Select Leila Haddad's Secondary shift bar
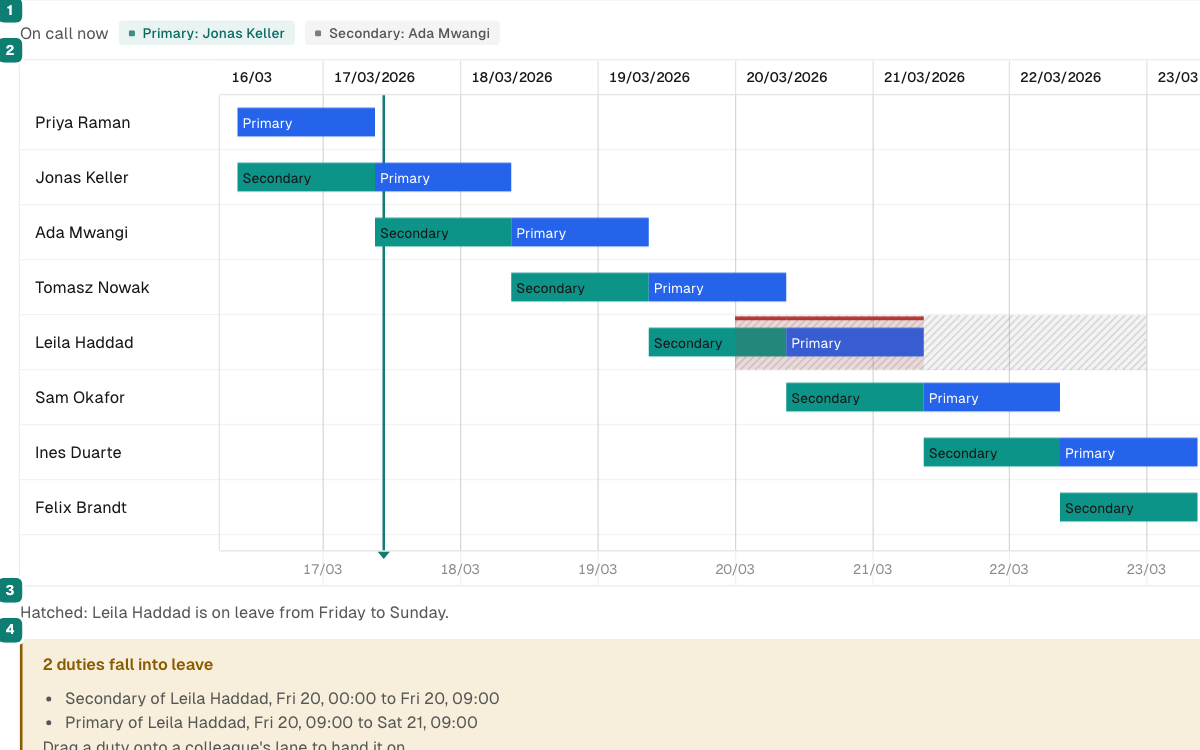Screen dimensions: 1200x750 [x=717, y=342]
